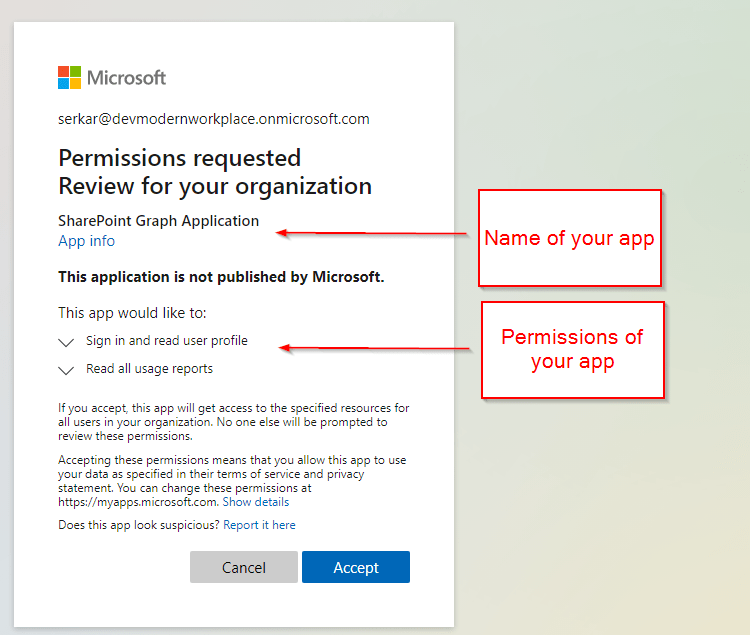Expand the chevron beside Sign in and read user profile
The height and width of the screenshot is (635, 750).
click(67, 342)
